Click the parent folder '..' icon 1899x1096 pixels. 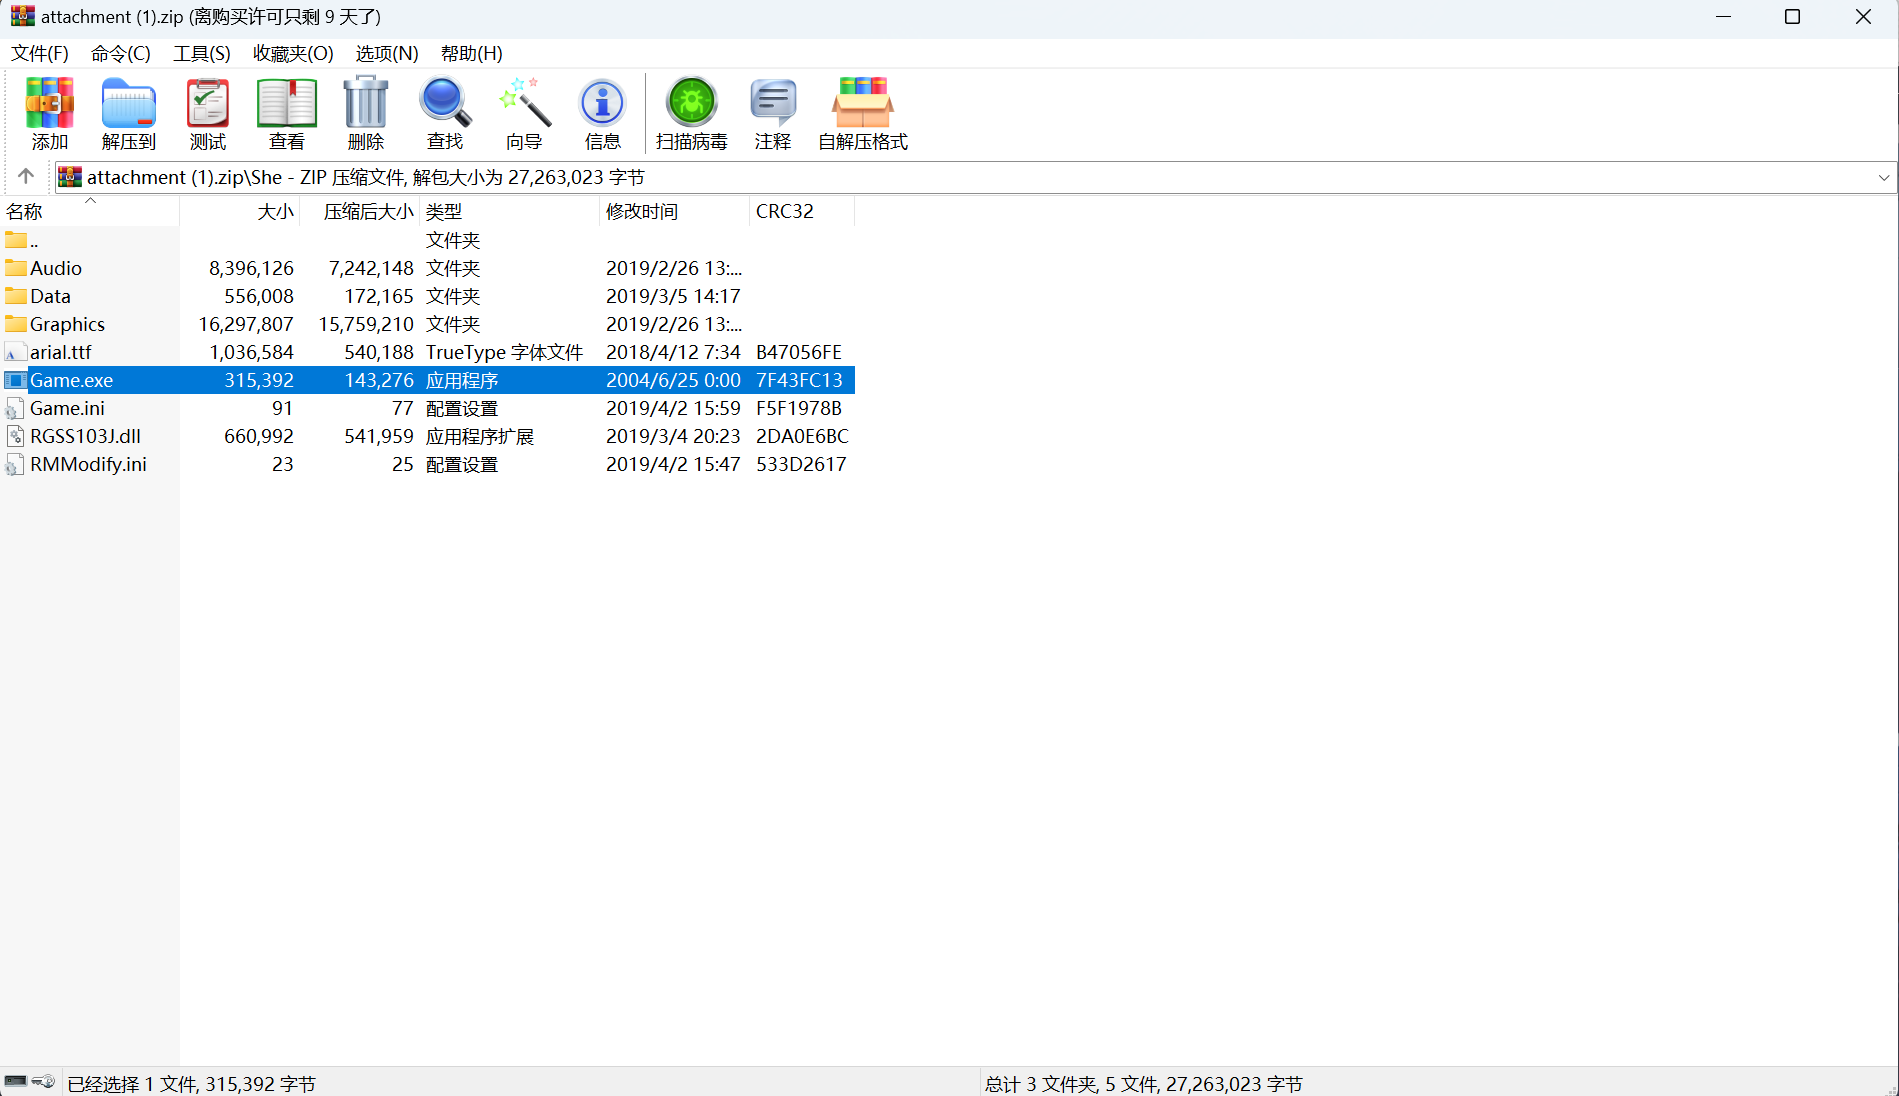click(x=16, y=240)
